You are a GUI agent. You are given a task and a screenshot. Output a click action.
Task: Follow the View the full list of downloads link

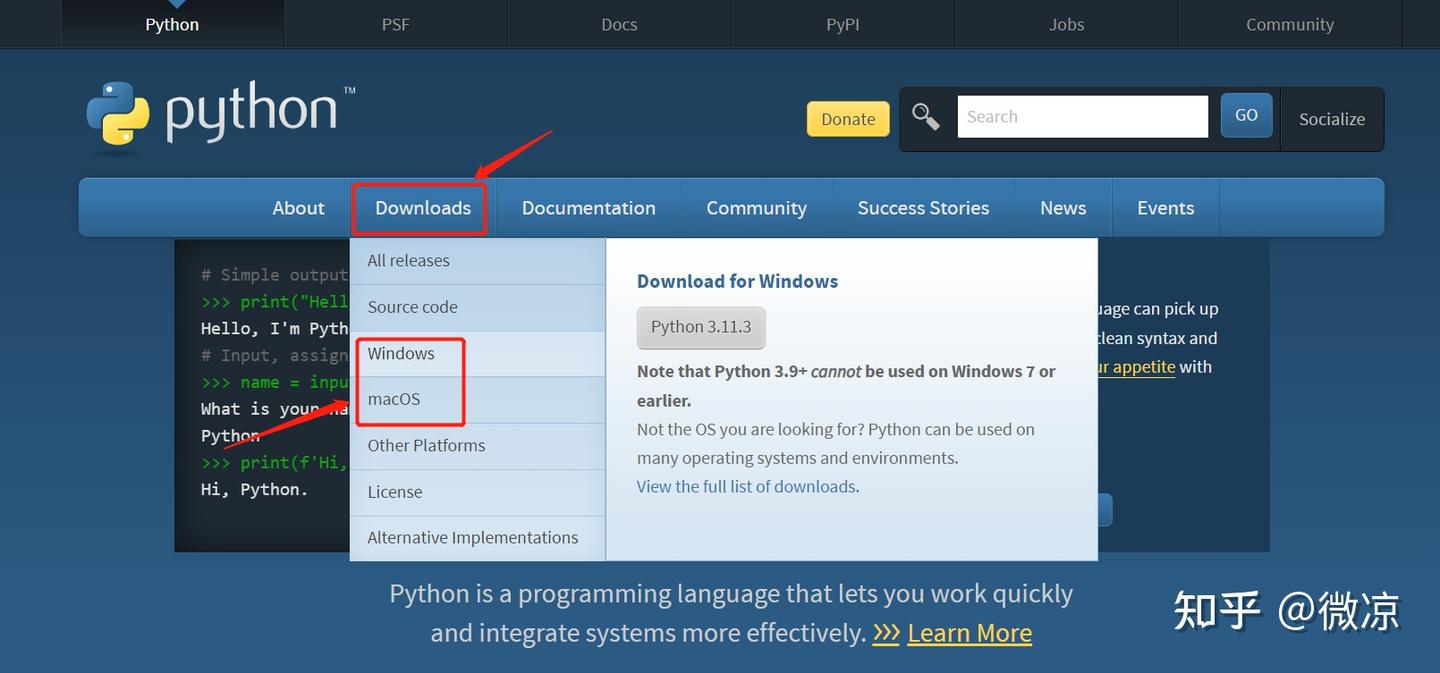click(x=746, y=486)
